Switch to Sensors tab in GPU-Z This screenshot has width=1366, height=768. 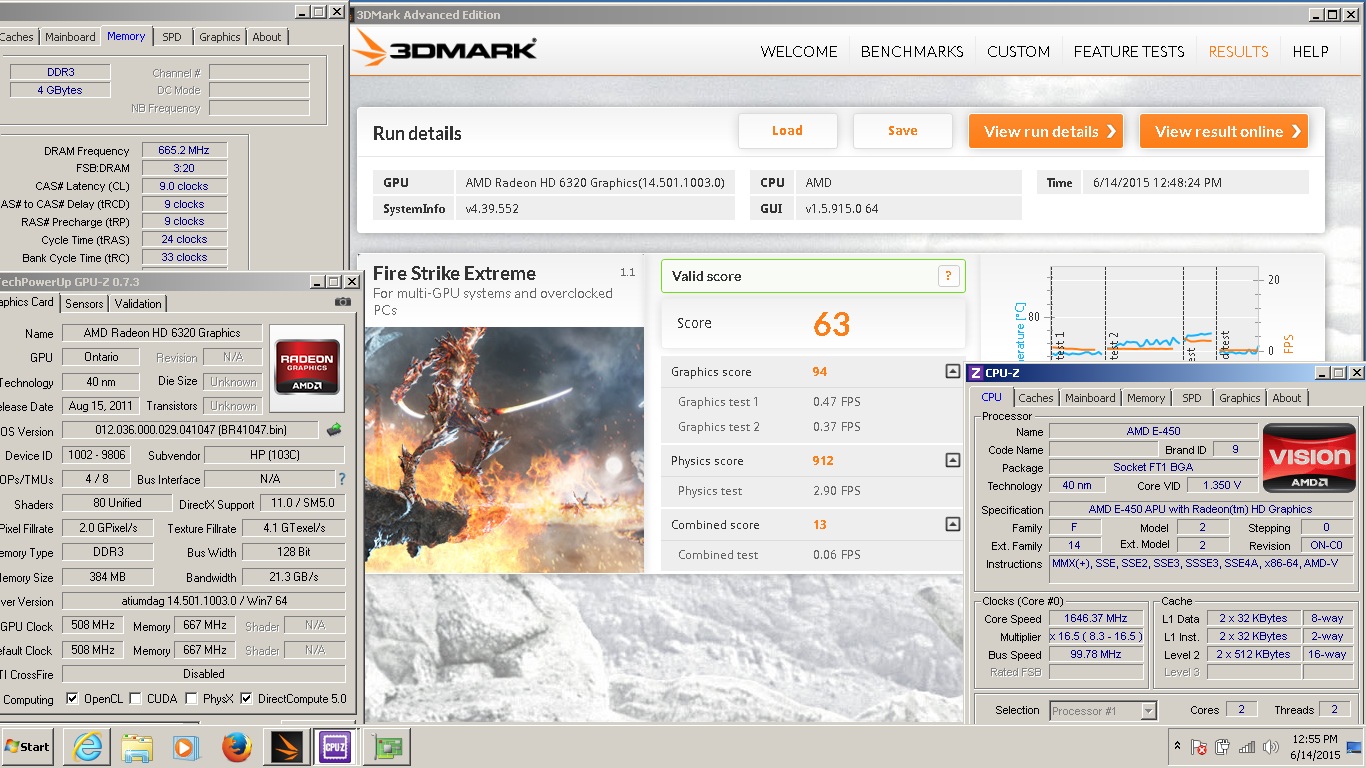(84, 304)
